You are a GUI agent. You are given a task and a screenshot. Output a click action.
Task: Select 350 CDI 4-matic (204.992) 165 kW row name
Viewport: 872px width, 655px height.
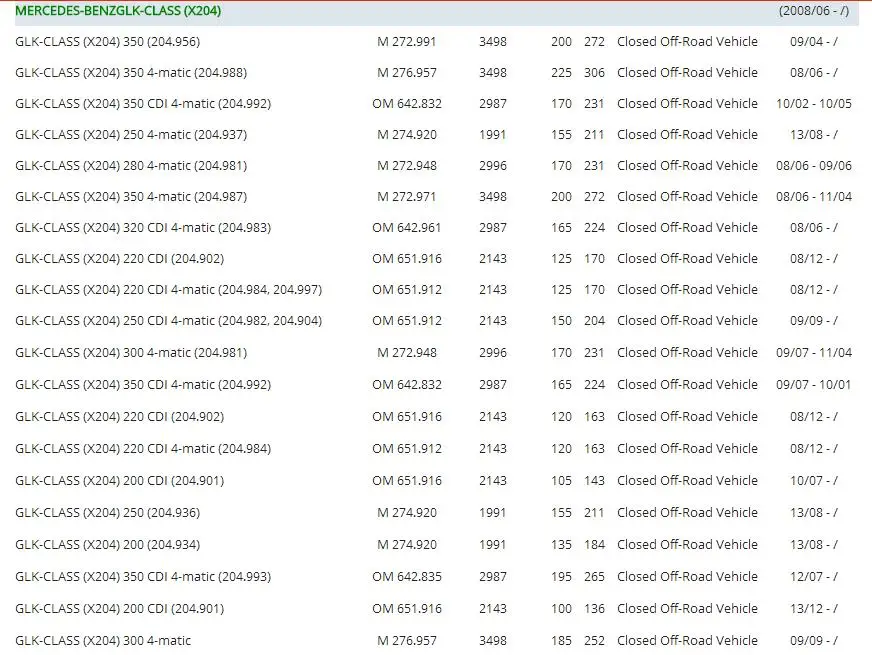point(143,385)
